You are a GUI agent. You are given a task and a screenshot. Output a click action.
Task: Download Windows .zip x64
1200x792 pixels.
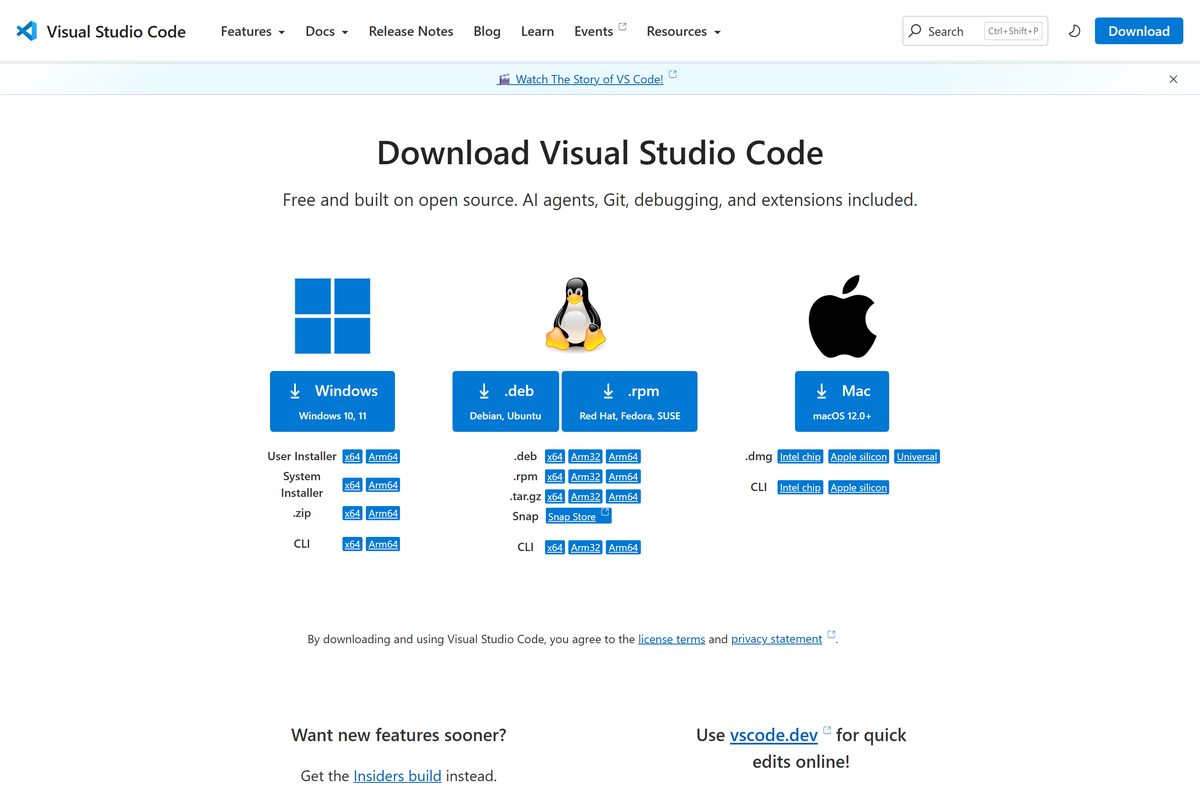tap(352, 513)
